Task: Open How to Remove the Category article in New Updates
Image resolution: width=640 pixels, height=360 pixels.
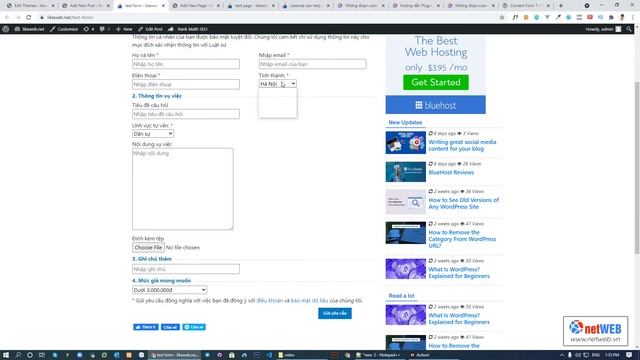Action: pos(462,239)
